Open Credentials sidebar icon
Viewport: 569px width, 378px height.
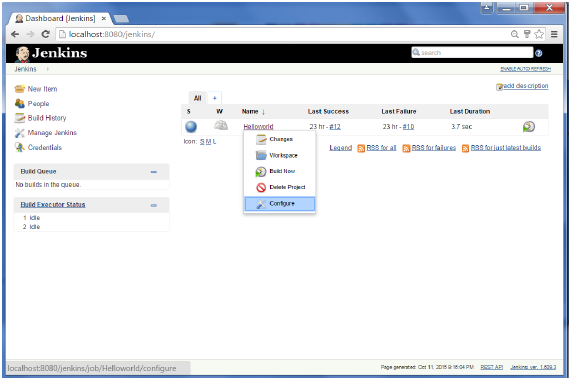[20, 147]
